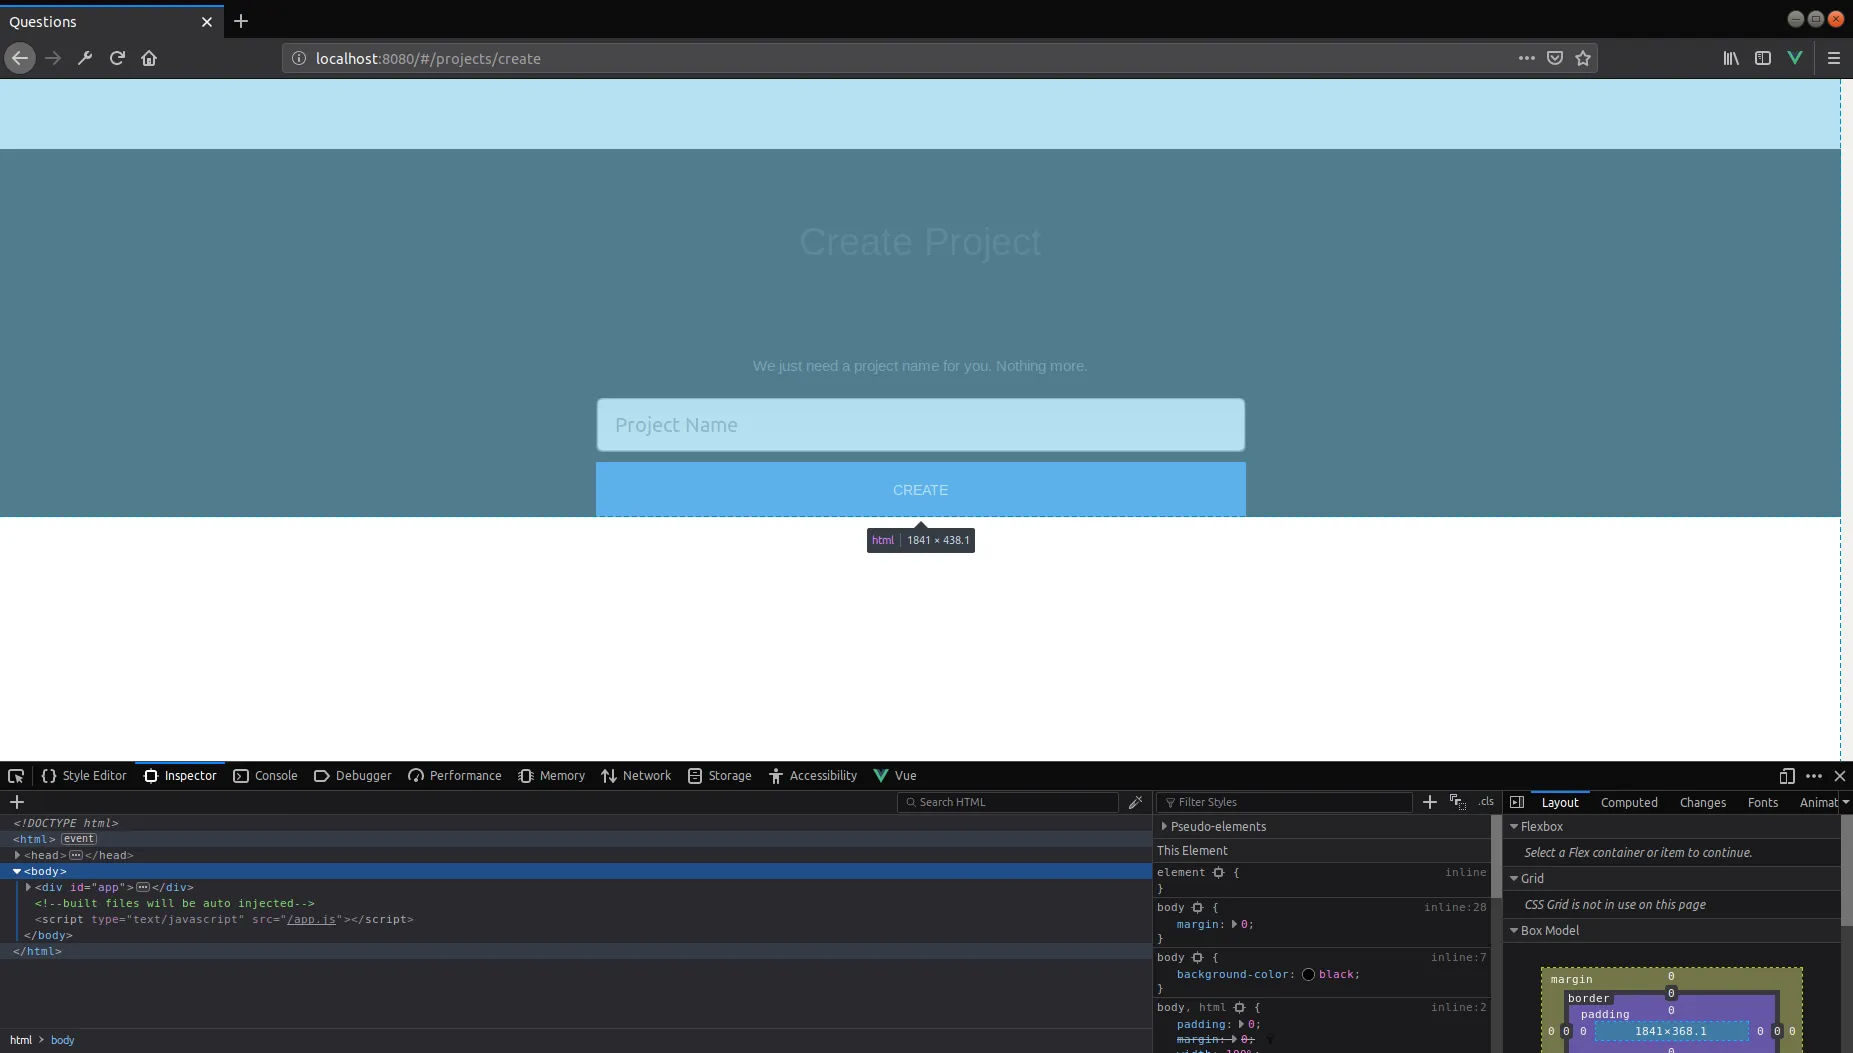
Task: Switch to the Inspector panel
Action: 180,776
